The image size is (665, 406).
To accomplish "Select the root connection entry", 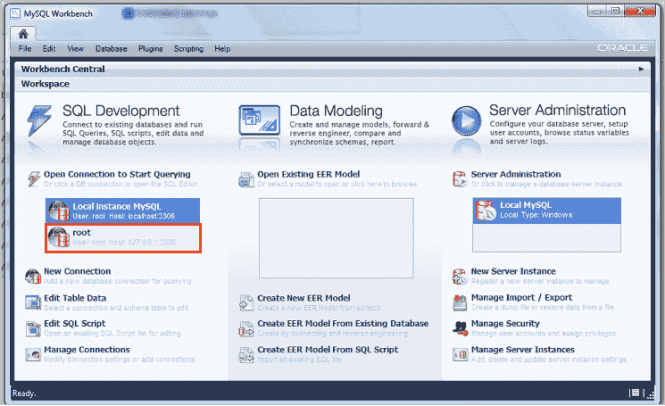I will 123,238.
